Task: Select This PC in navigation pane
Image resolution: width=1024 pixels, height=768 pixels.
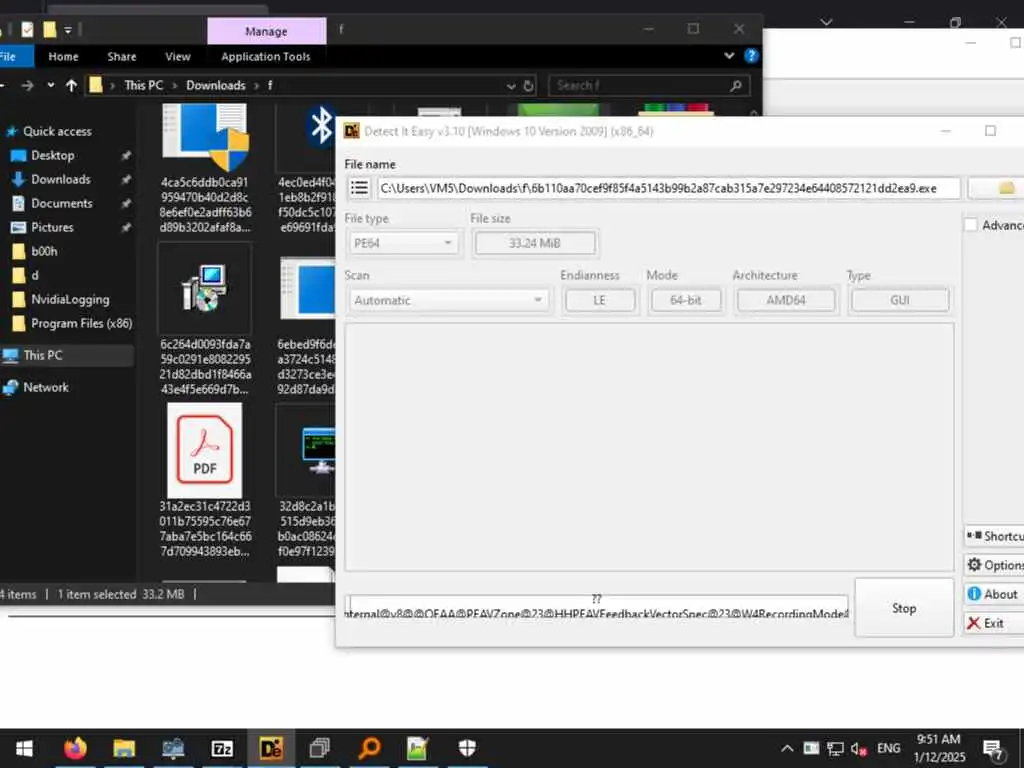Action: 42,355
